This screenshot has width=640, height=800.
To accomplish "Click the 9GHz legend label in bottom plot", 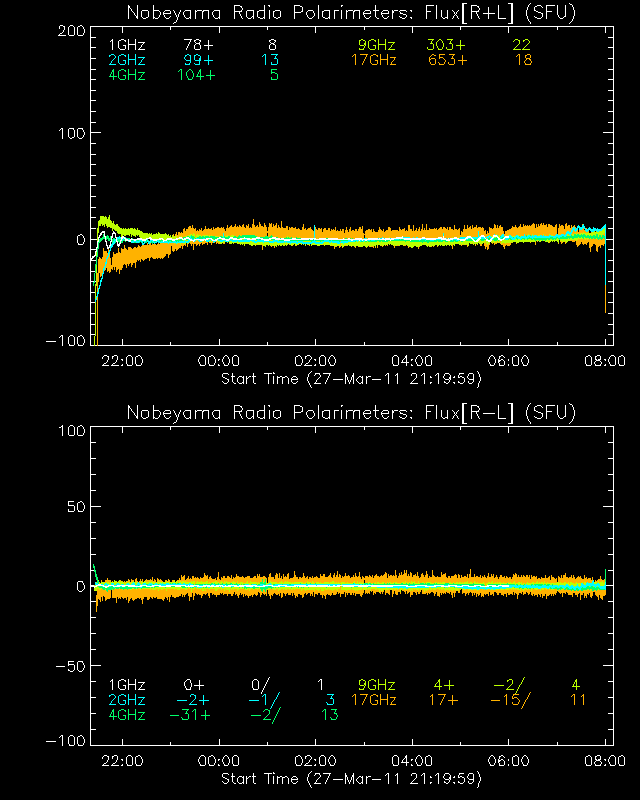I will click(377, 685).
